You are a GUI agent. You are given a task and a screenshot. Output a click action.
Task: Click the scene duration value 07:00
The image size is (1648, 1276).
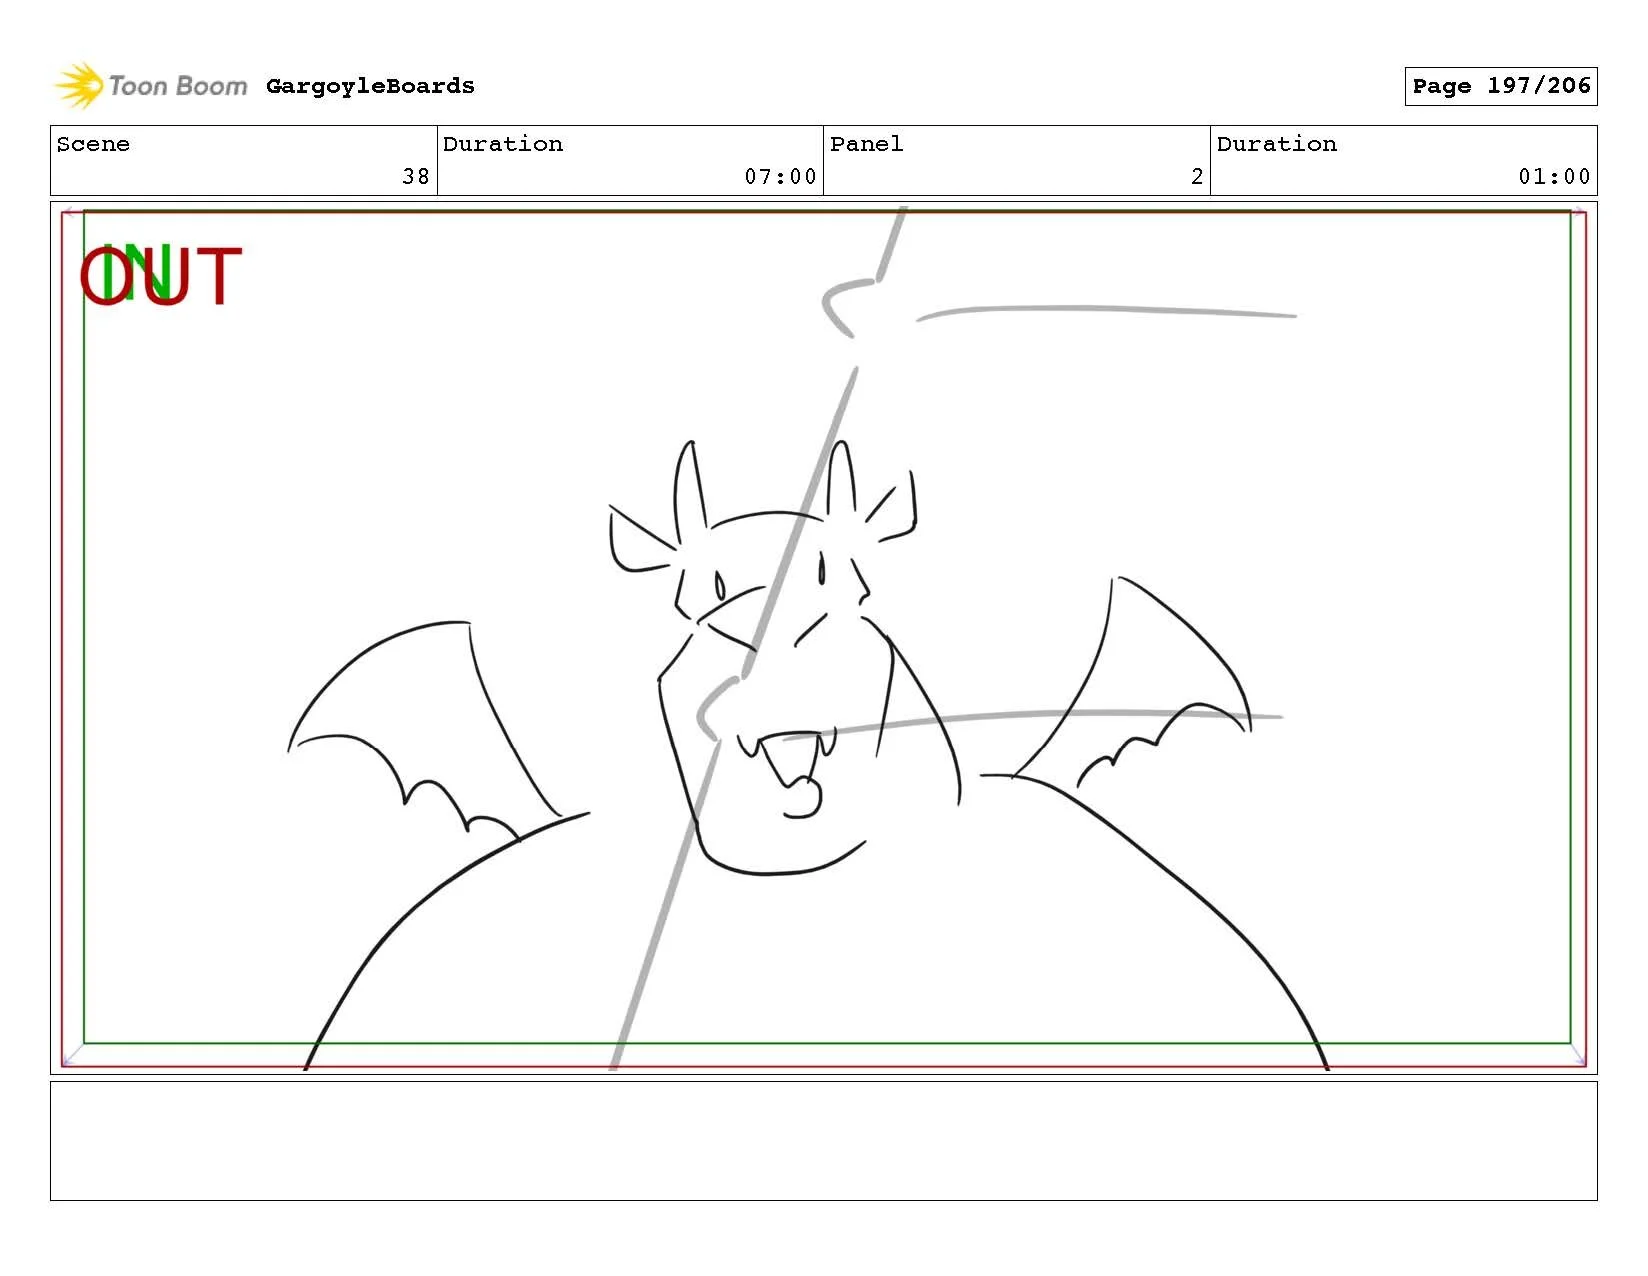point(780,177)
